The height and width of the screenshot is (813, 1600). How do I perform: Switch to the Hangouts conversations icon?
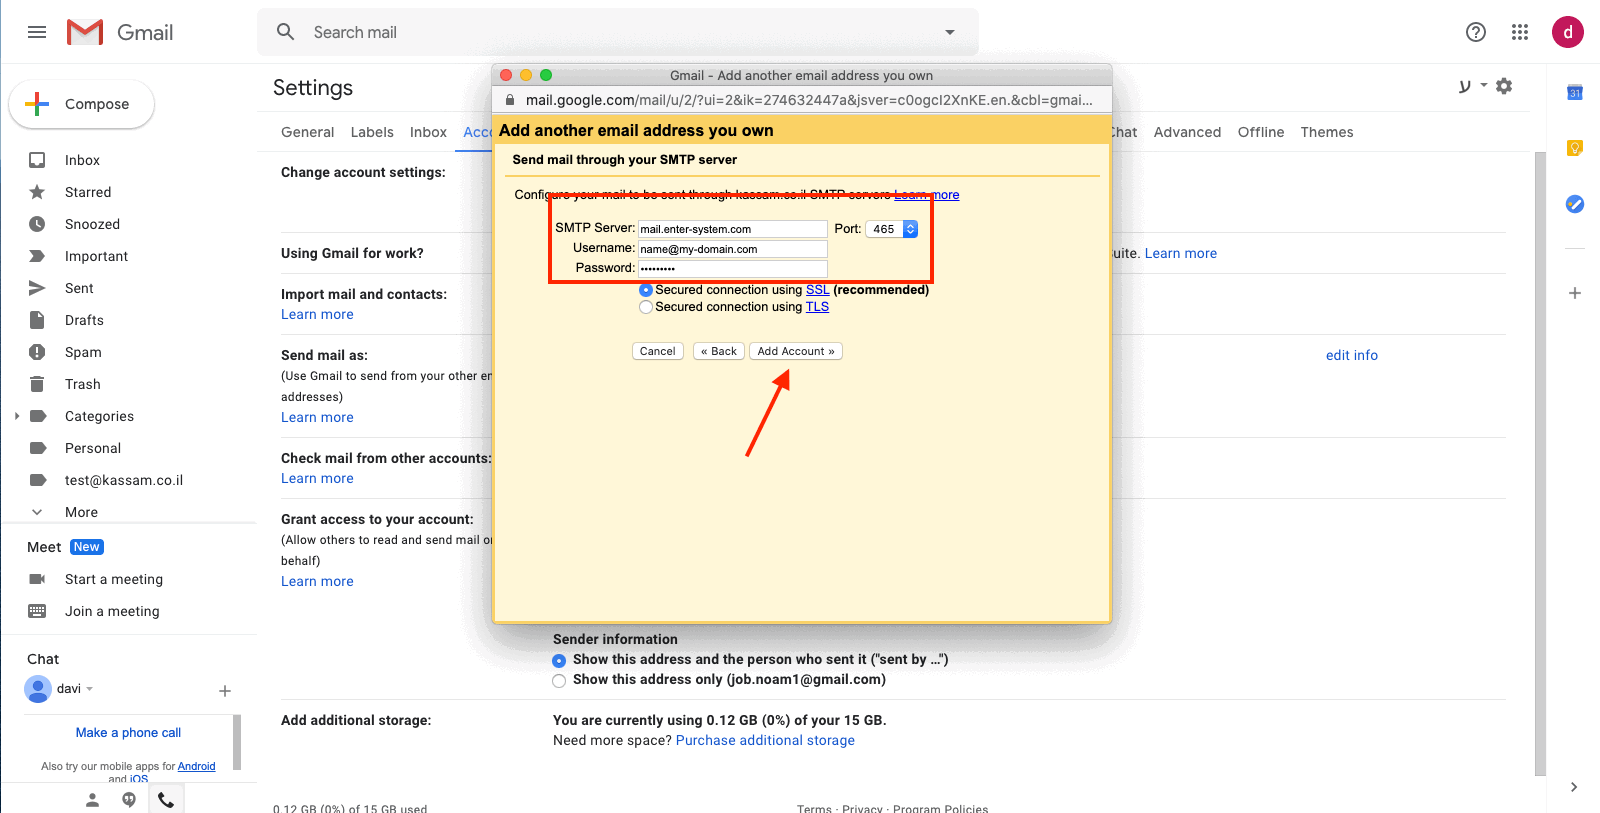(129, 799)
